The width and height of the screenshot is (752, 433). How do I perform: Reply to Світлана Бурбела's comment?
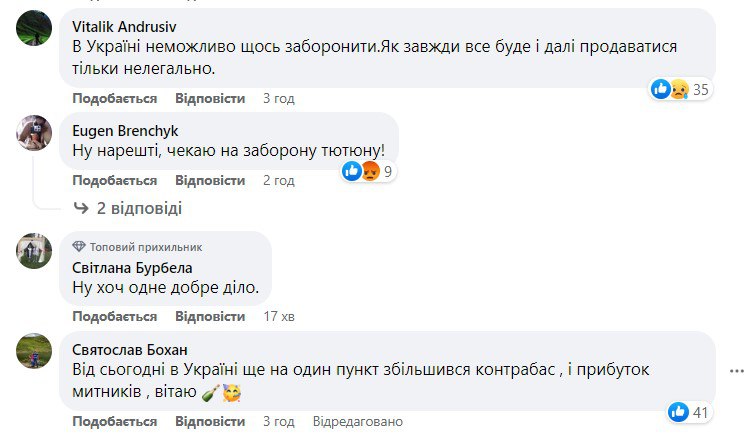210,317
